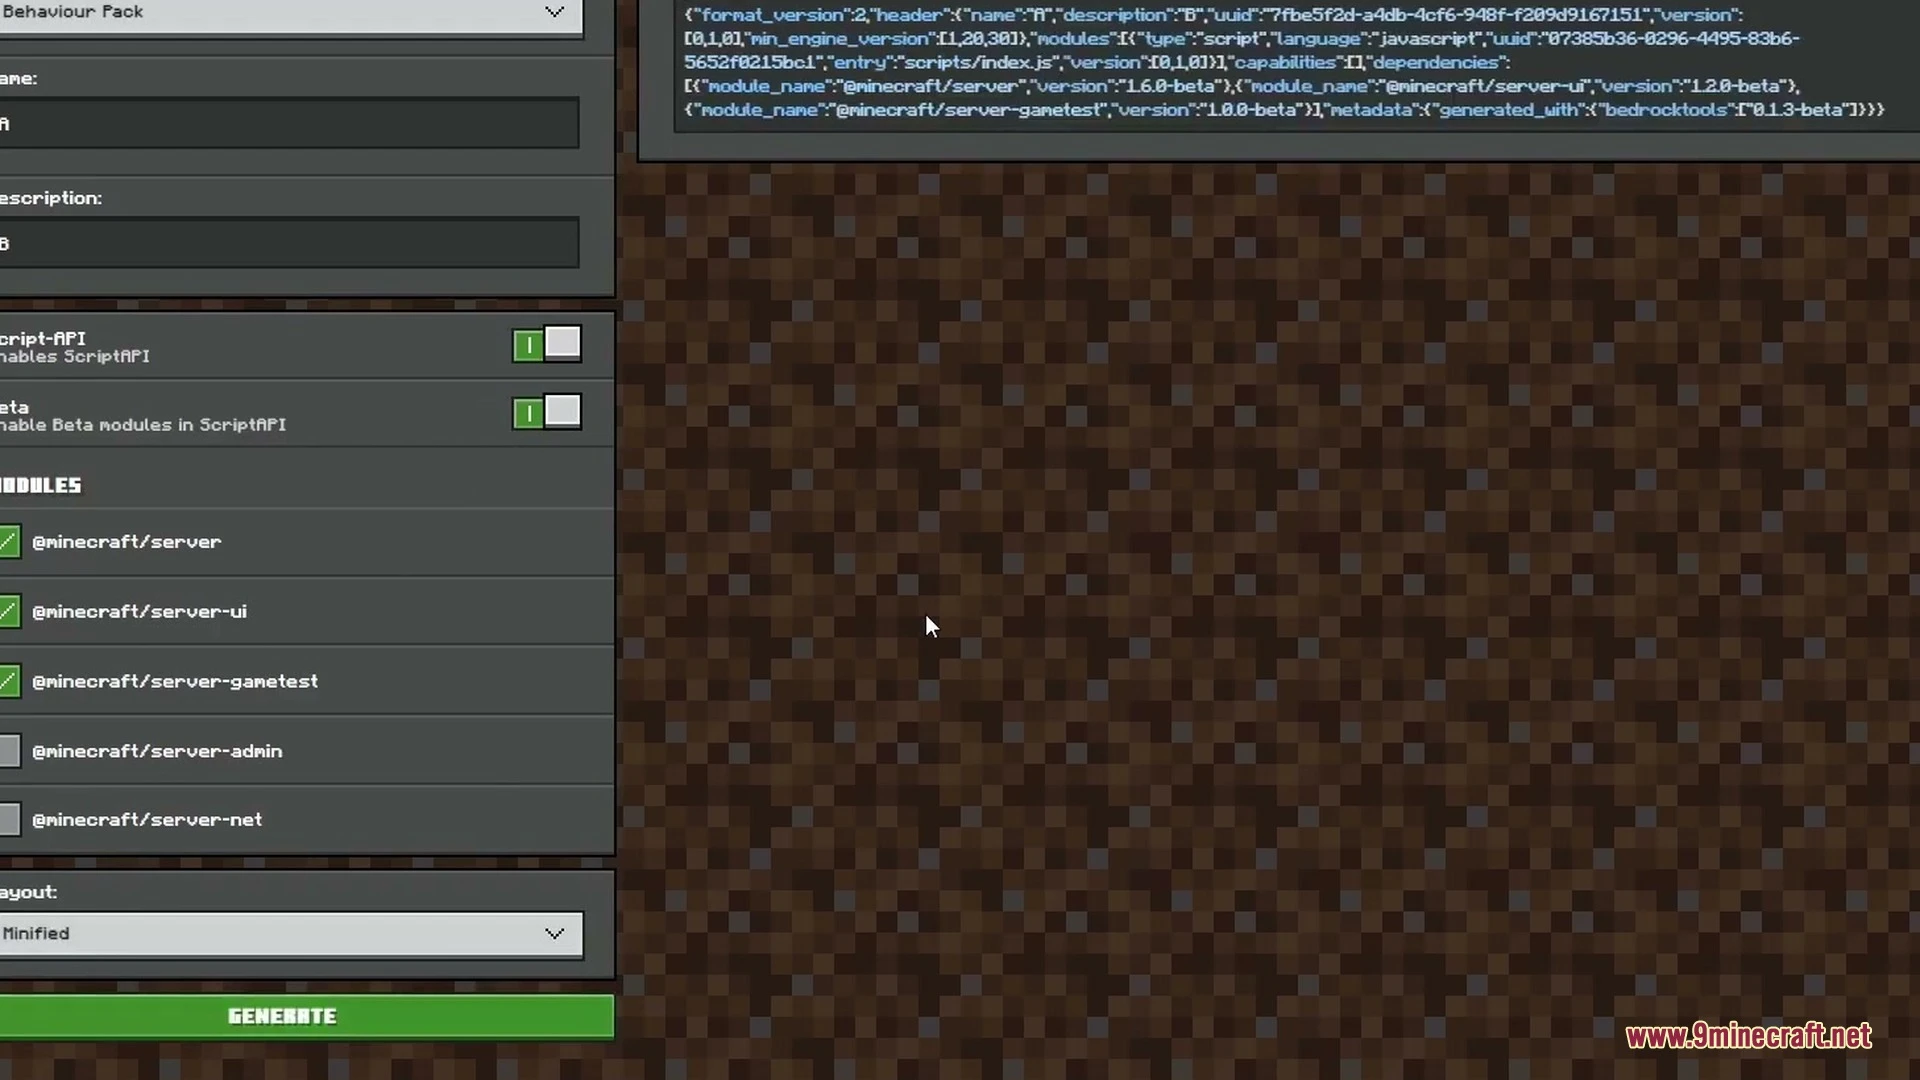Viewport: 1920px width, 1080px height.
Task: Click the '@minecraft/server-net' label text
Action: [147, 820]
